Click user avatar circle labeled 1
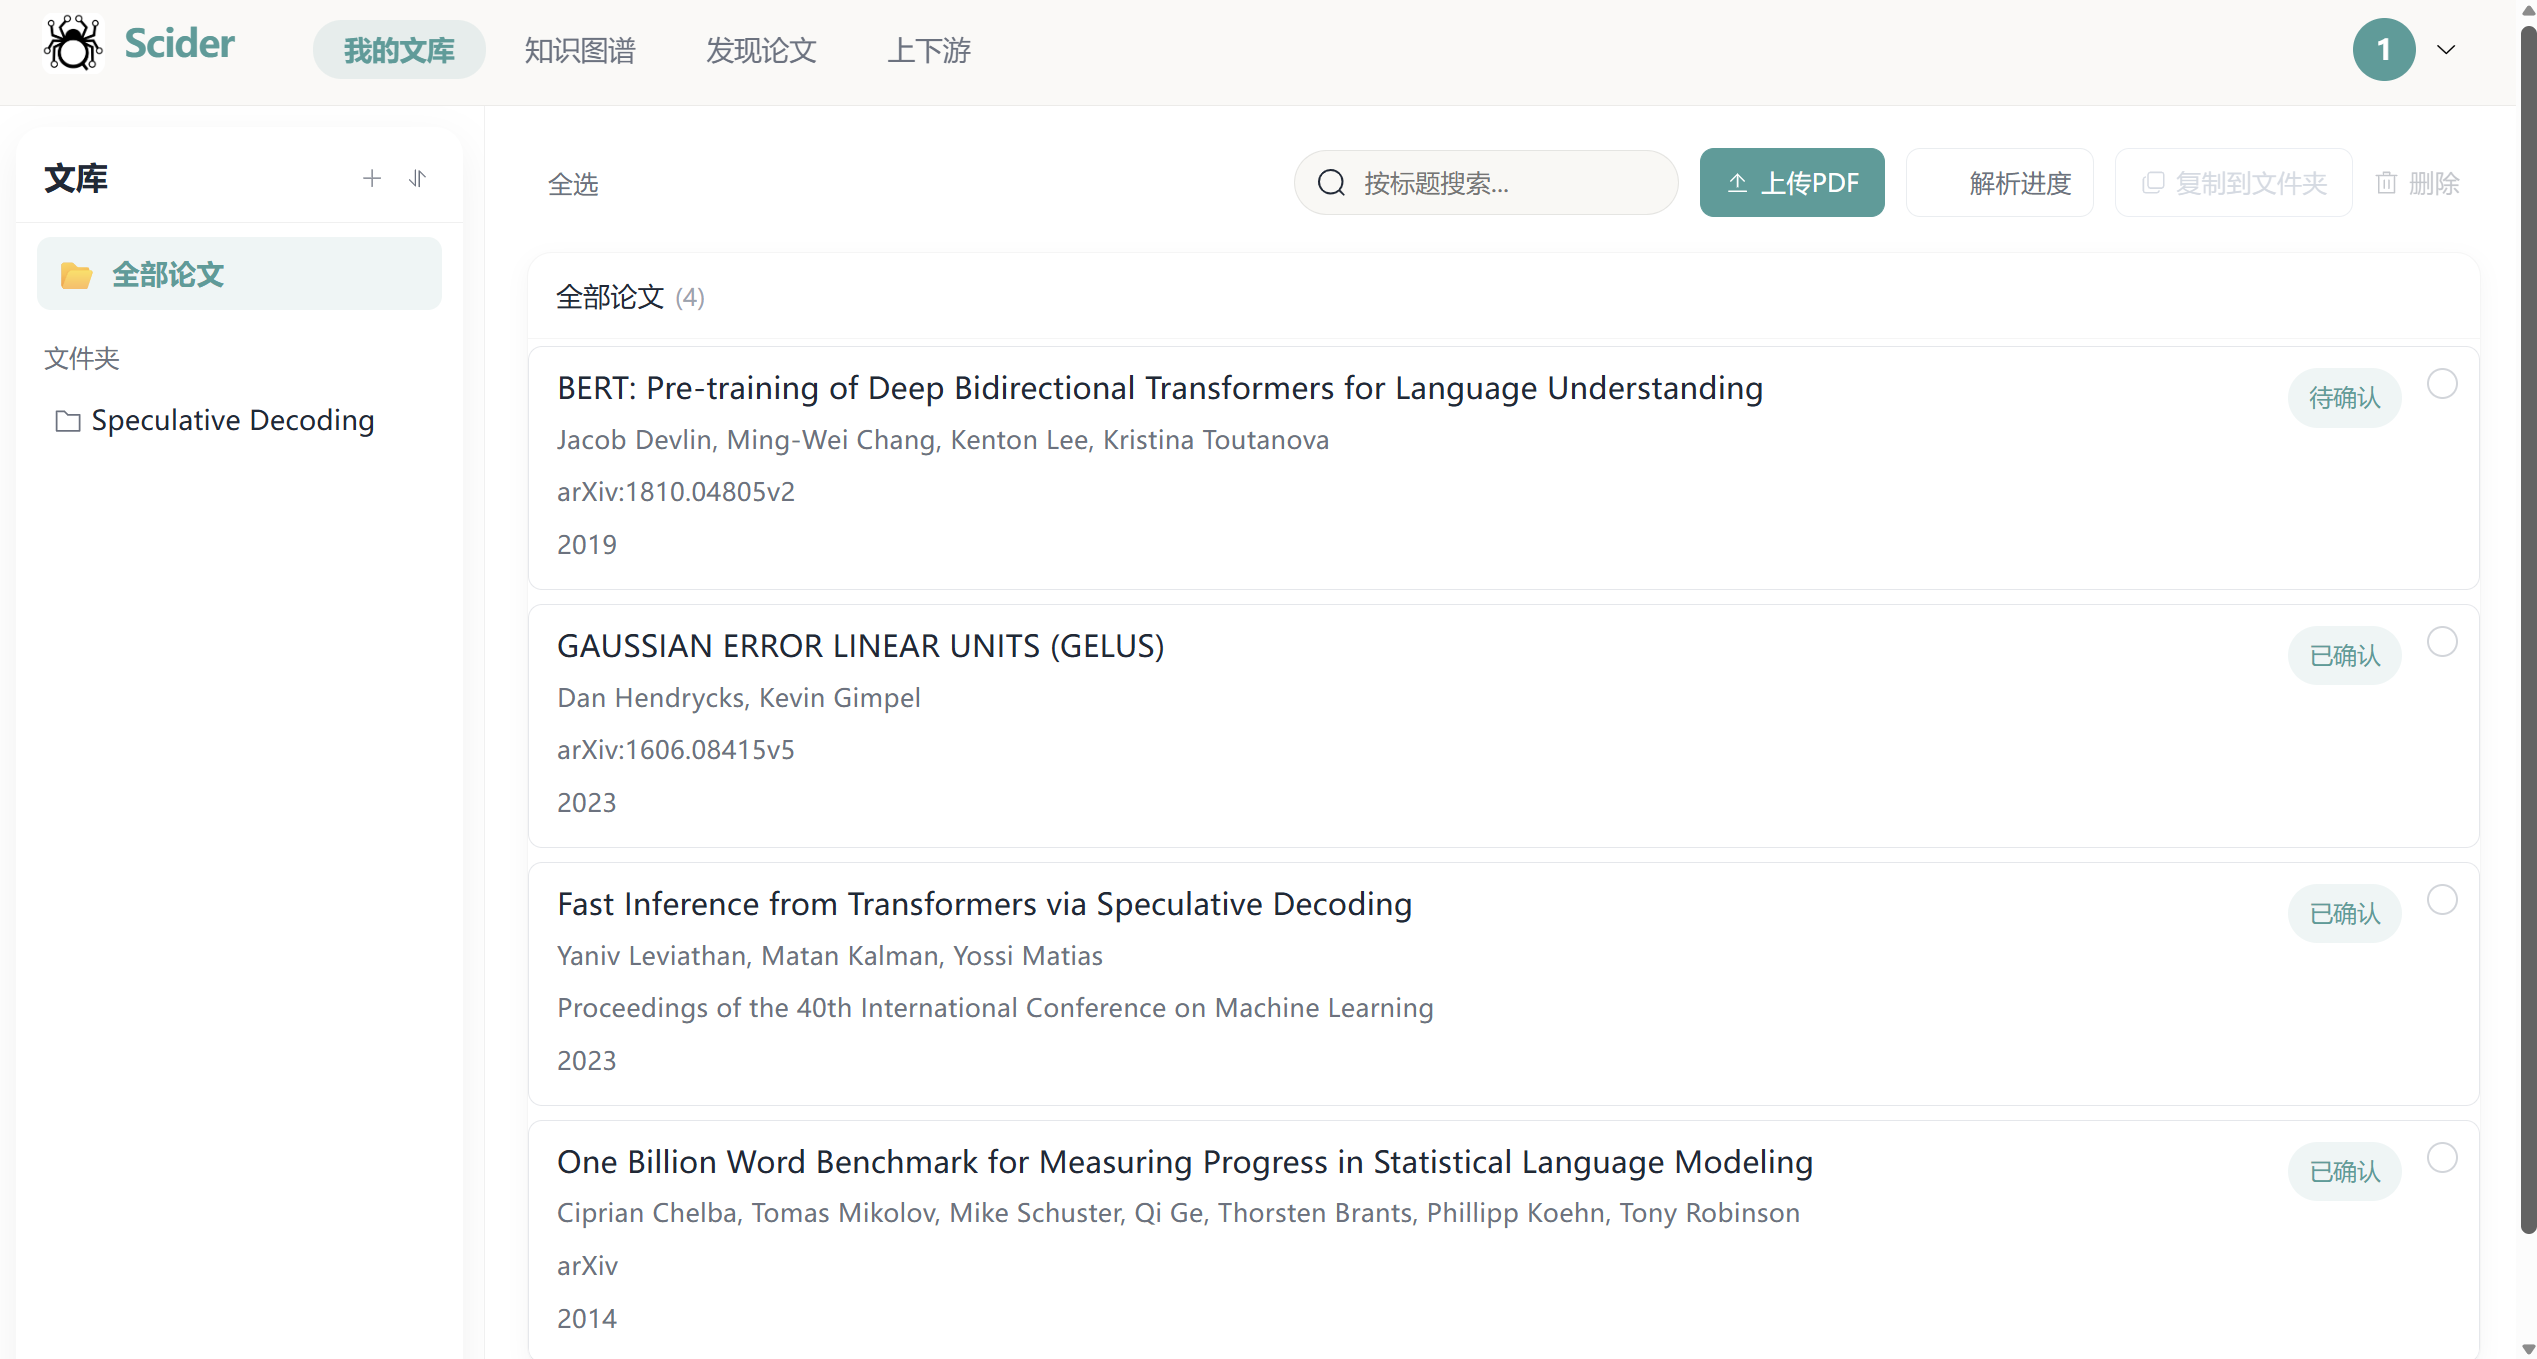 point(2384,49)
